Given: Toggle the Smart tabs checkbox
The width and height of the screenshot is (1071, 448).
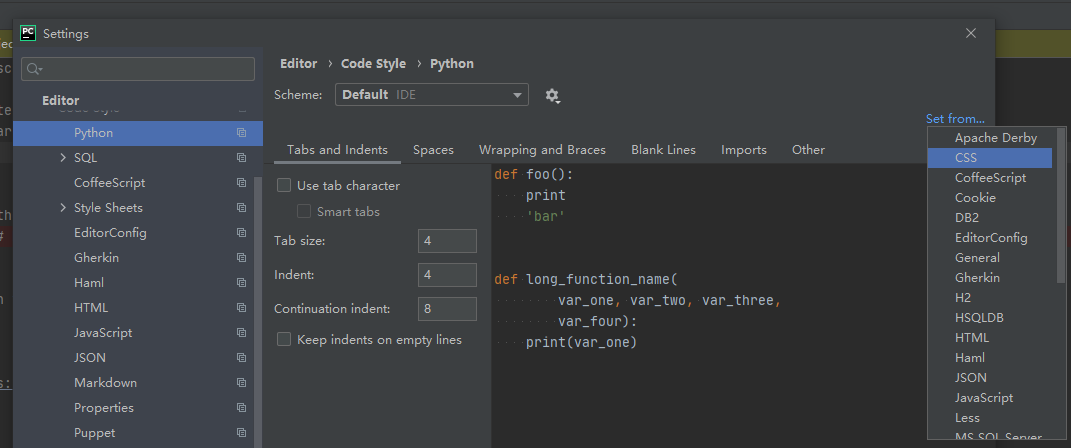Looking at the screenshot, I should pyautogui.click(x=304, y=212).
